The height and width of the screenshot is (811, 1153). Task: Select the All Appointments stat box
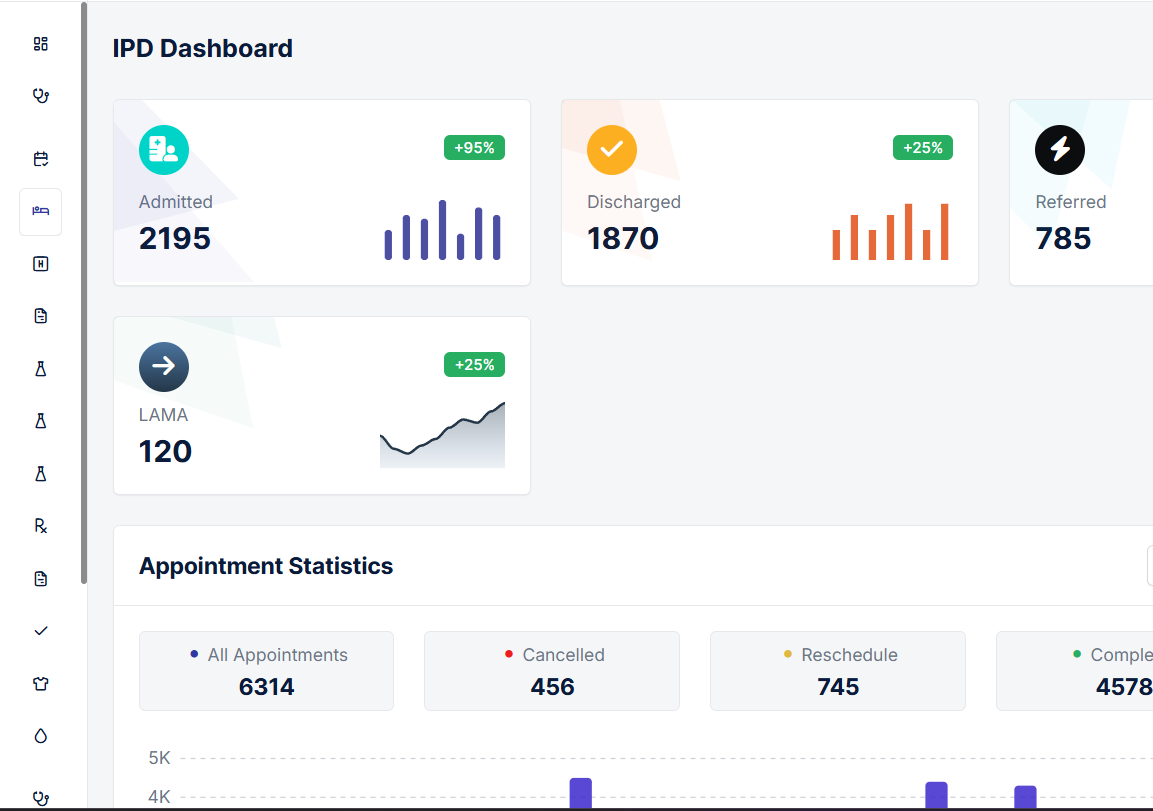click(x=266, y=671)
